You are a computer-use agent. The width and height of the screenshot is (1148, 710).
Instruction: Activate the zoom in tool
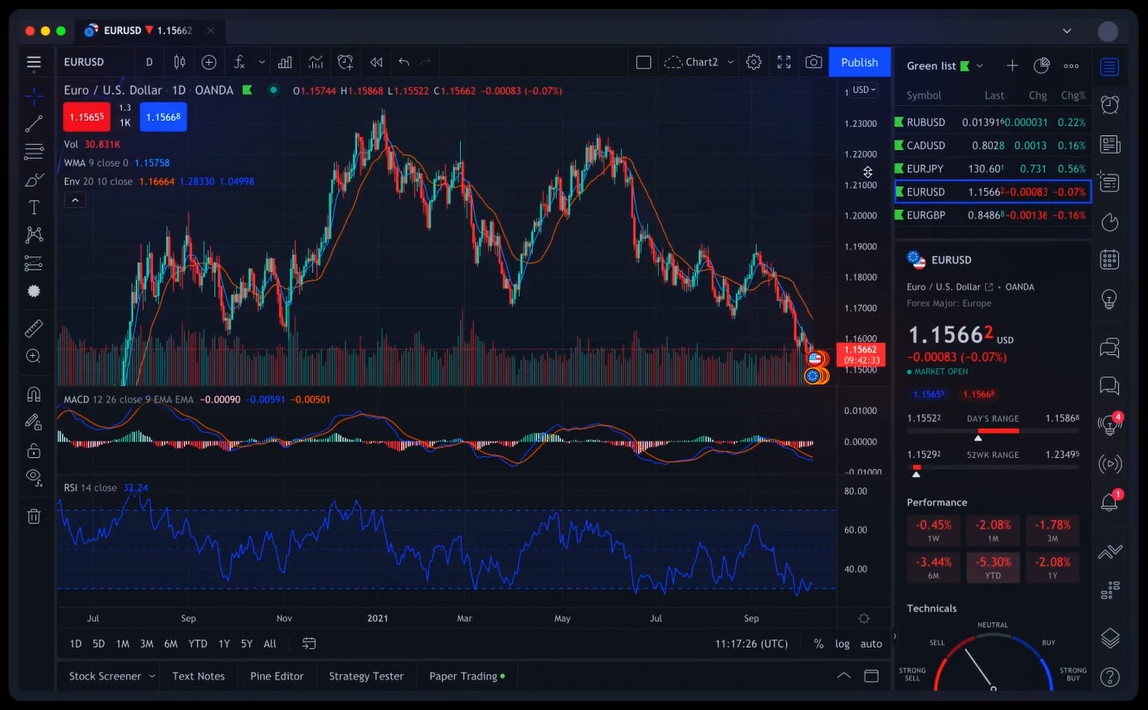tap(34, 356)
